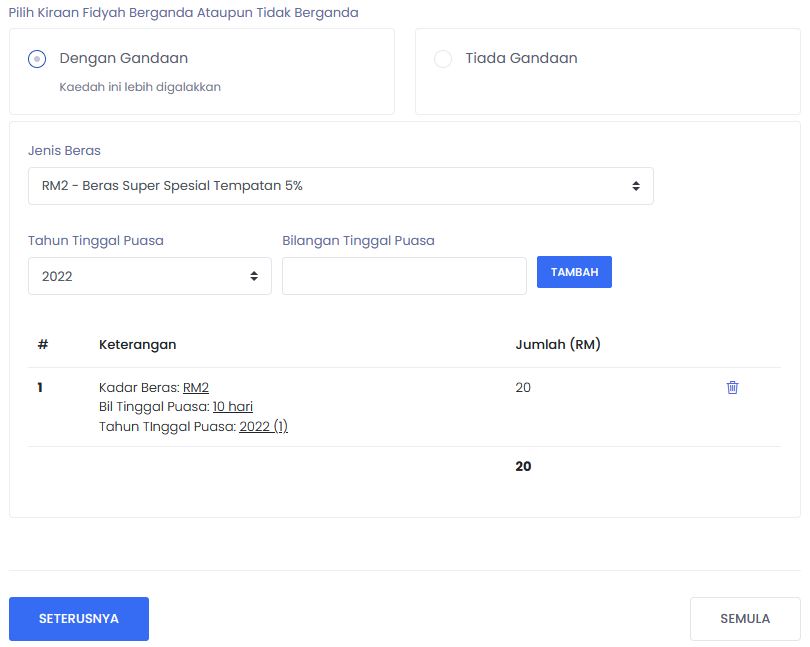Open the Tahun Tinggal Puasa dropdown
810x647 pixels.
click(x=150, y=275)
